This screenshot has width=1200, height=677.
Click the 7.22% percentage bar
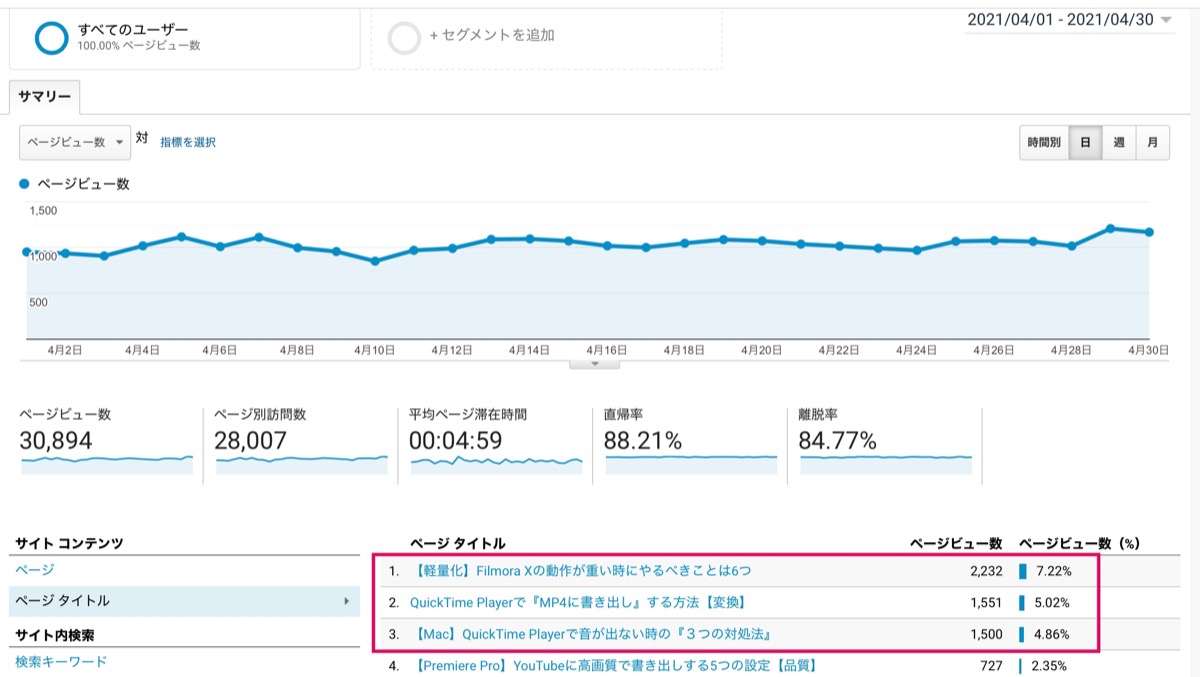(1023, 571)
